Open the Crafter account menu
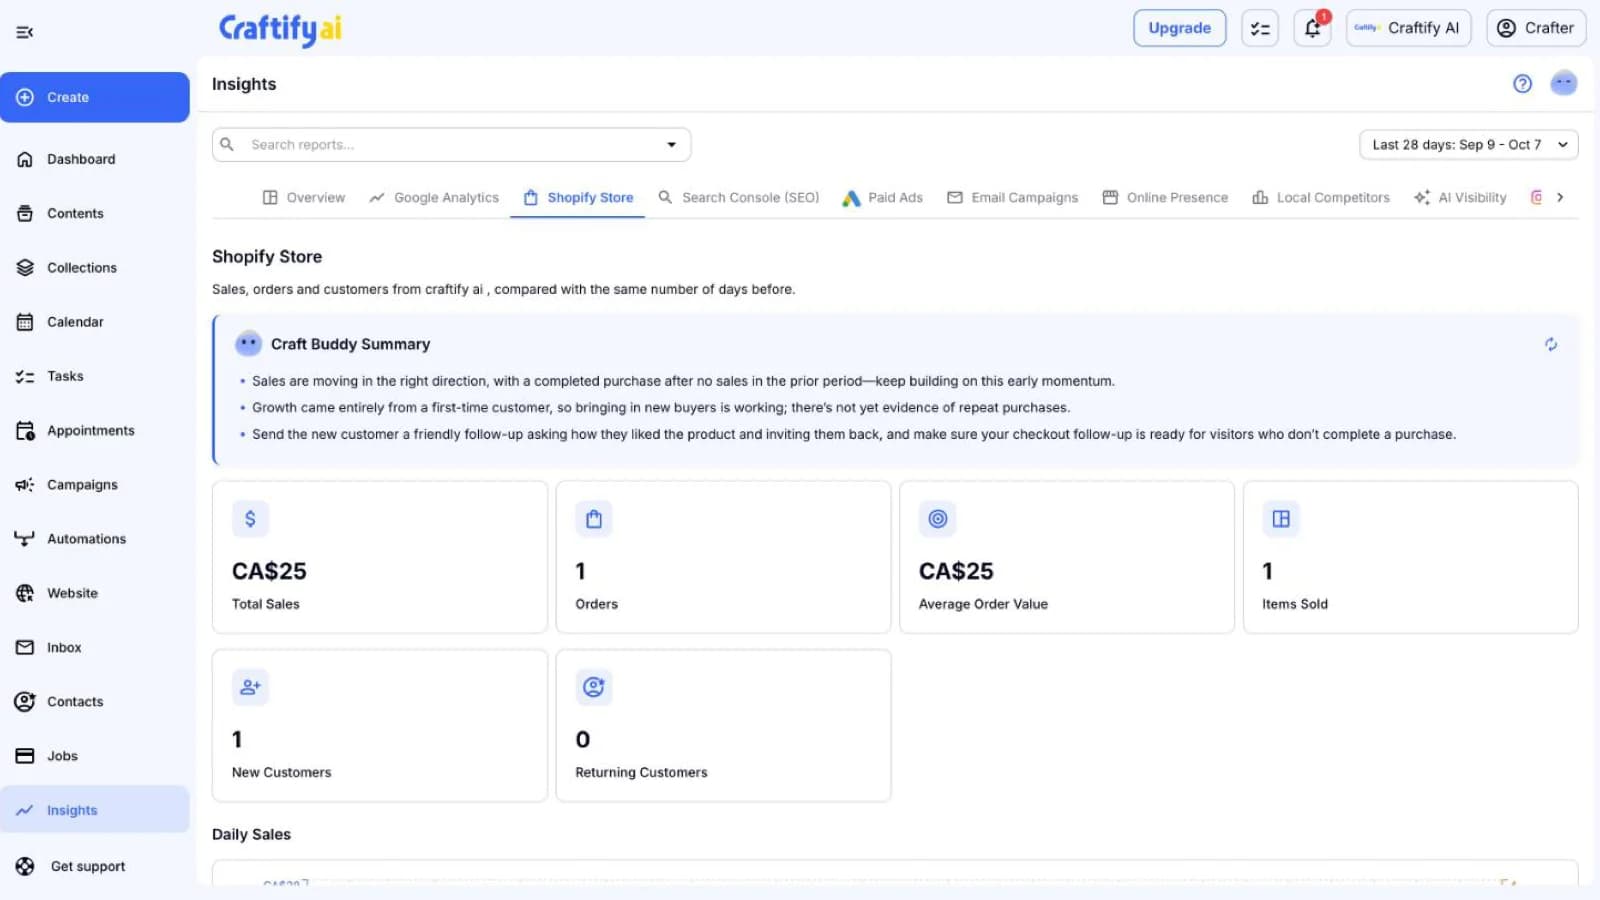Screen dimensions: 1600x900 (x=1536, y=28)
